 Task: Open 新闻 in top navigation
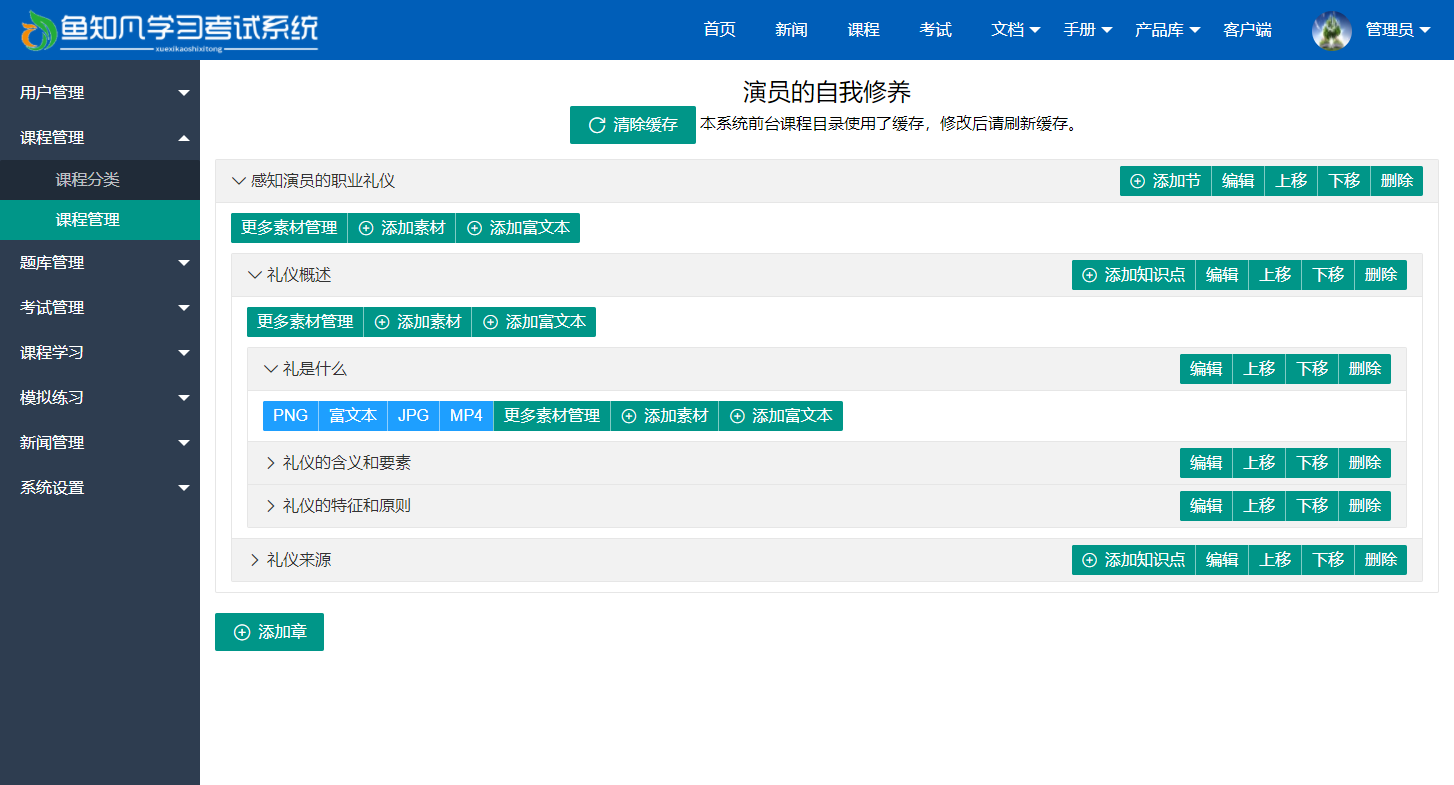click(x=791, y=30)
